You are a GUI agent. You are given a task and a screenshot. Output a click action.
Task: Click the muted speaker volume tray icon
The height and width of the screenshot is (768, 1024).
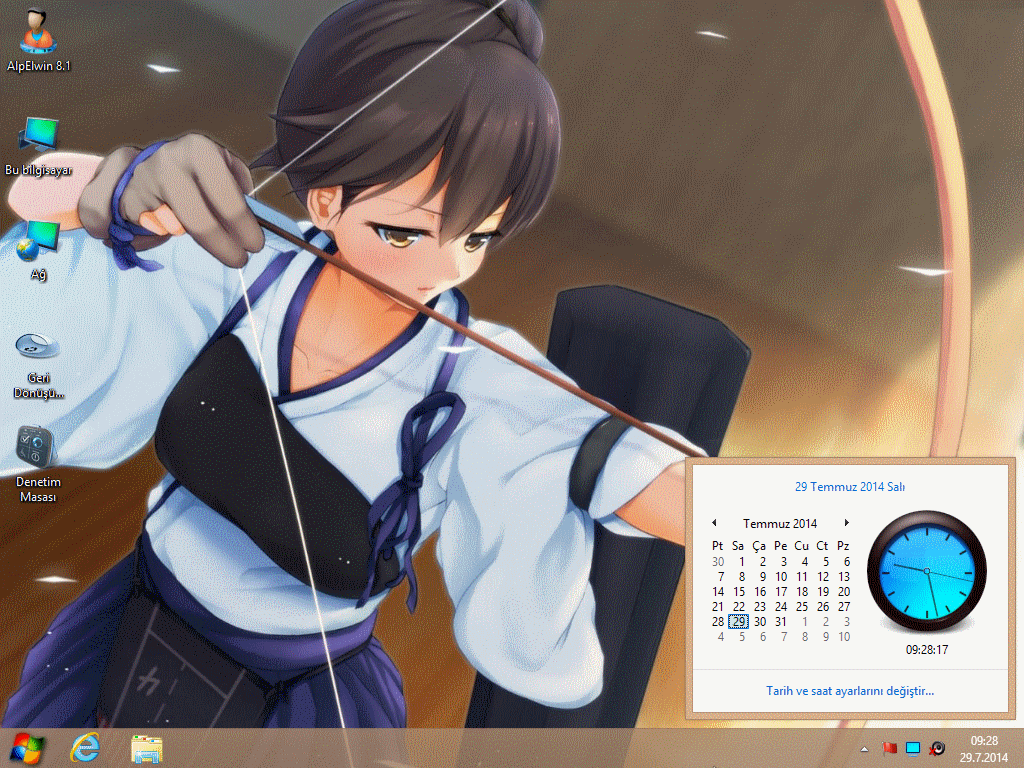[937, 748]
